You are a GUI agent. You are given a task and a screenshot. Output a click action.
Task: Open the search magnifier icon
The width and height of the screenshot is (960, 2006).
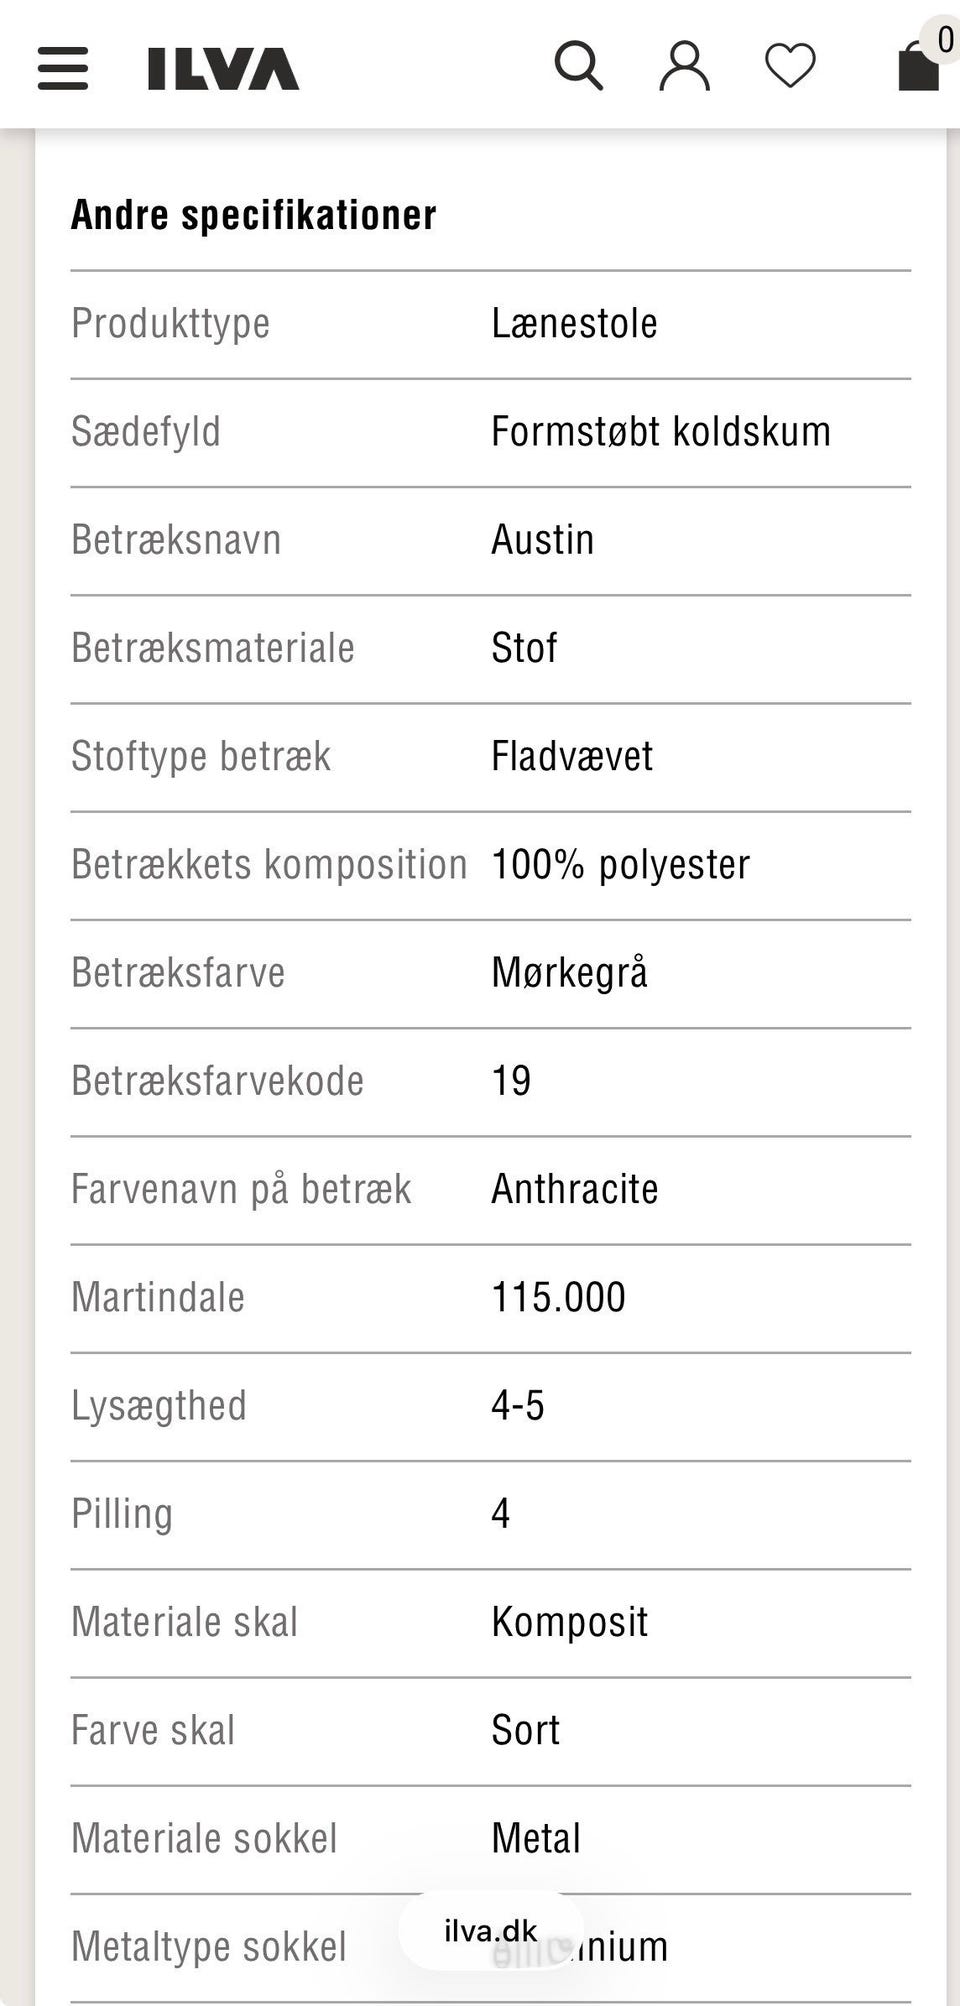coord(578,67)
